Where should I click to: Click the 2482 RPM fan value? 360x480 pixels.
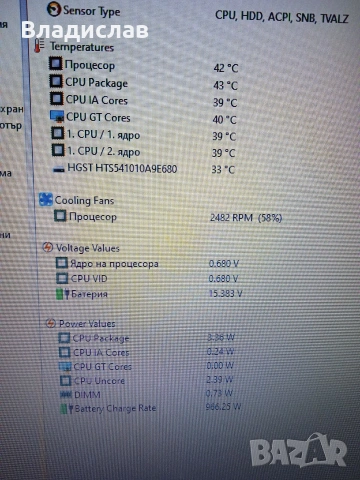[x=231, y=218]
